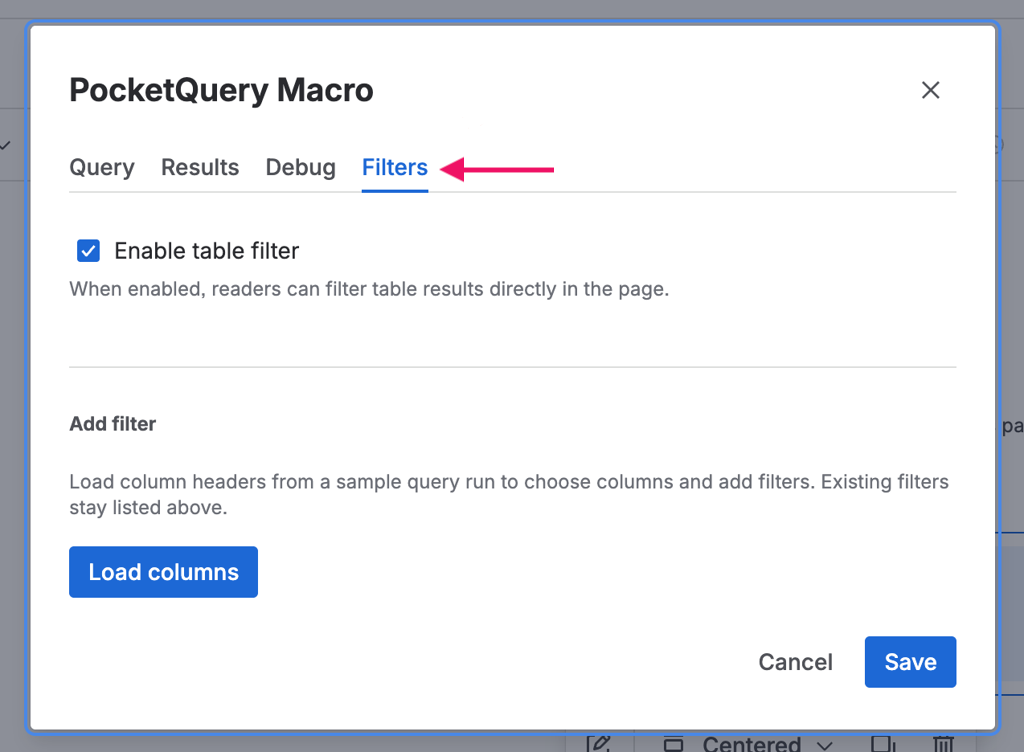Click the trash delete icon in background toolbar
Screen dimensions: 1024x752
coord(943,744)
